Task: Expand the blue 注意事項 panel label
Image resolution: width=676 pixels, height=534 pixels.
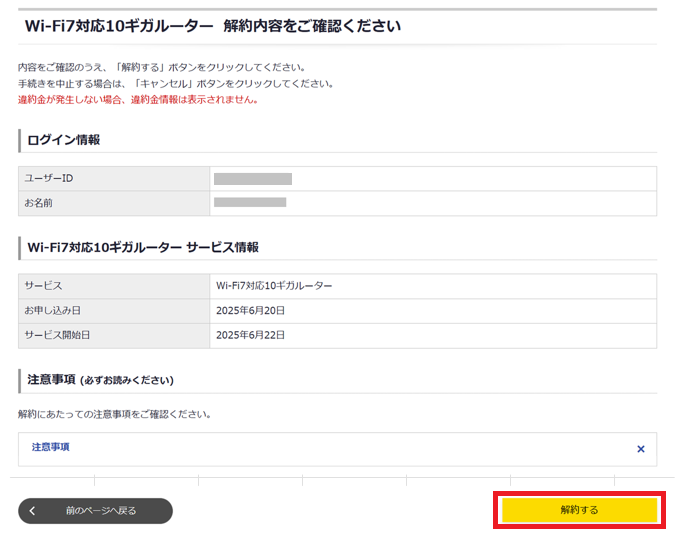Action: pyautogui.click(x=51, y=447)
